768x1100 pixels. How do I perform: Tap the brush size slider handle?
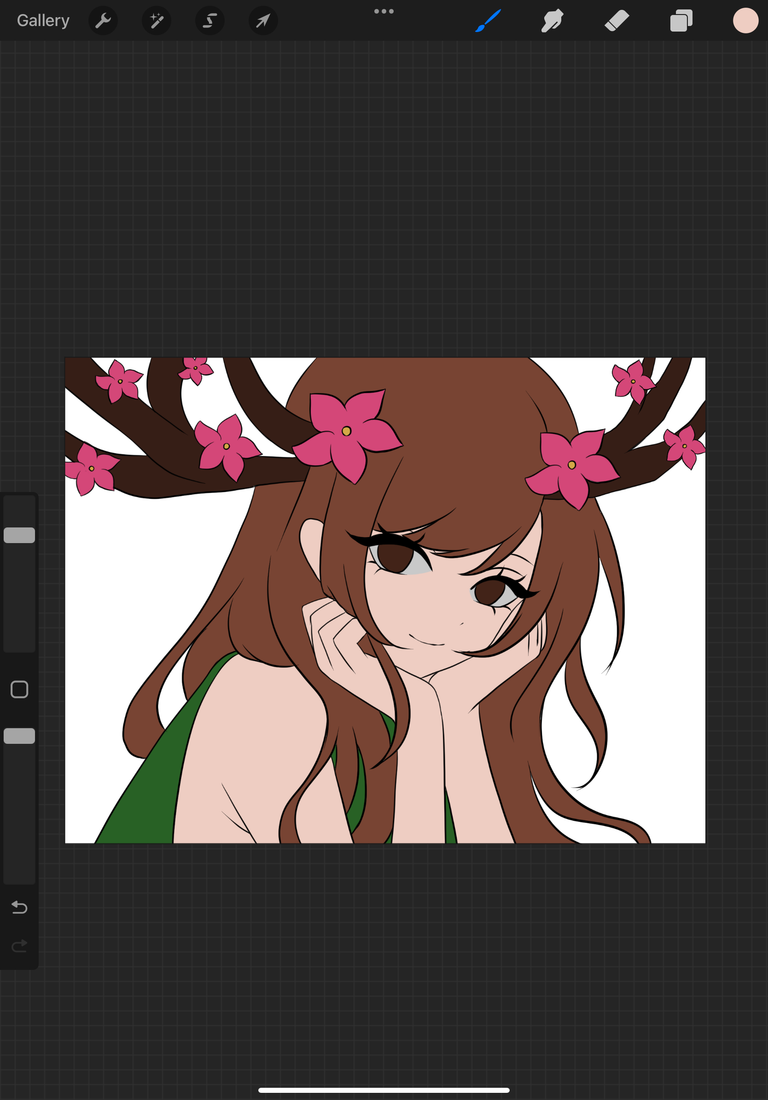click(x=20, y=535)
